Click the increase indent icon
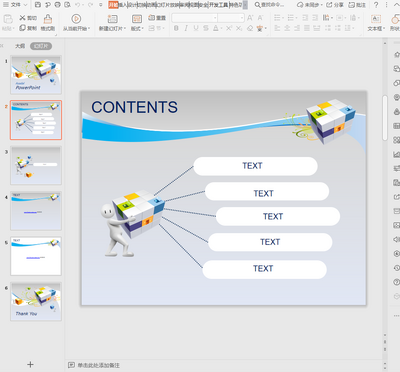Image resolution: width=400 pixels, height=372 pixels. click(315, 18)
